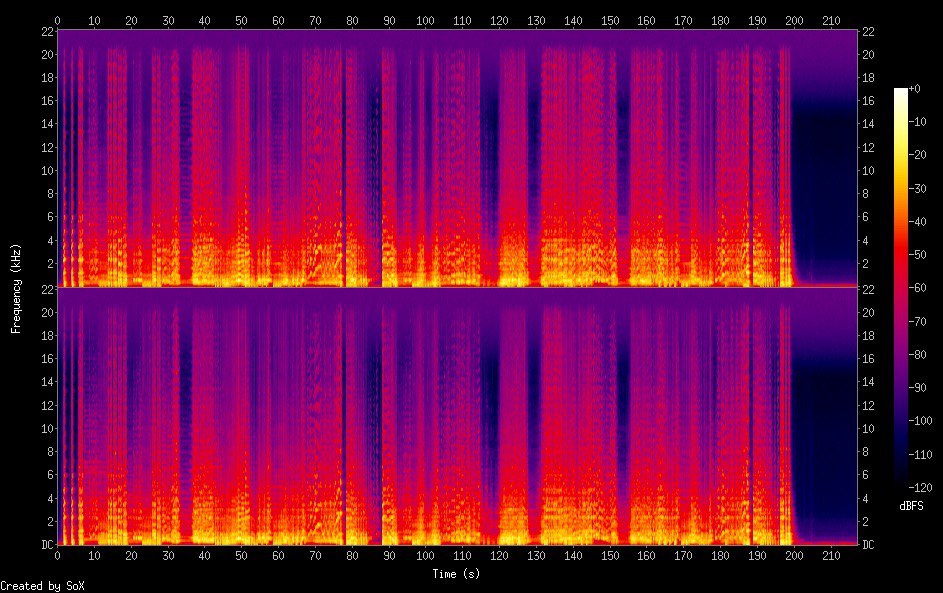943x593 pixels.
Task: Click the "100" tick on the top time axis
Action: click(425, 20)
